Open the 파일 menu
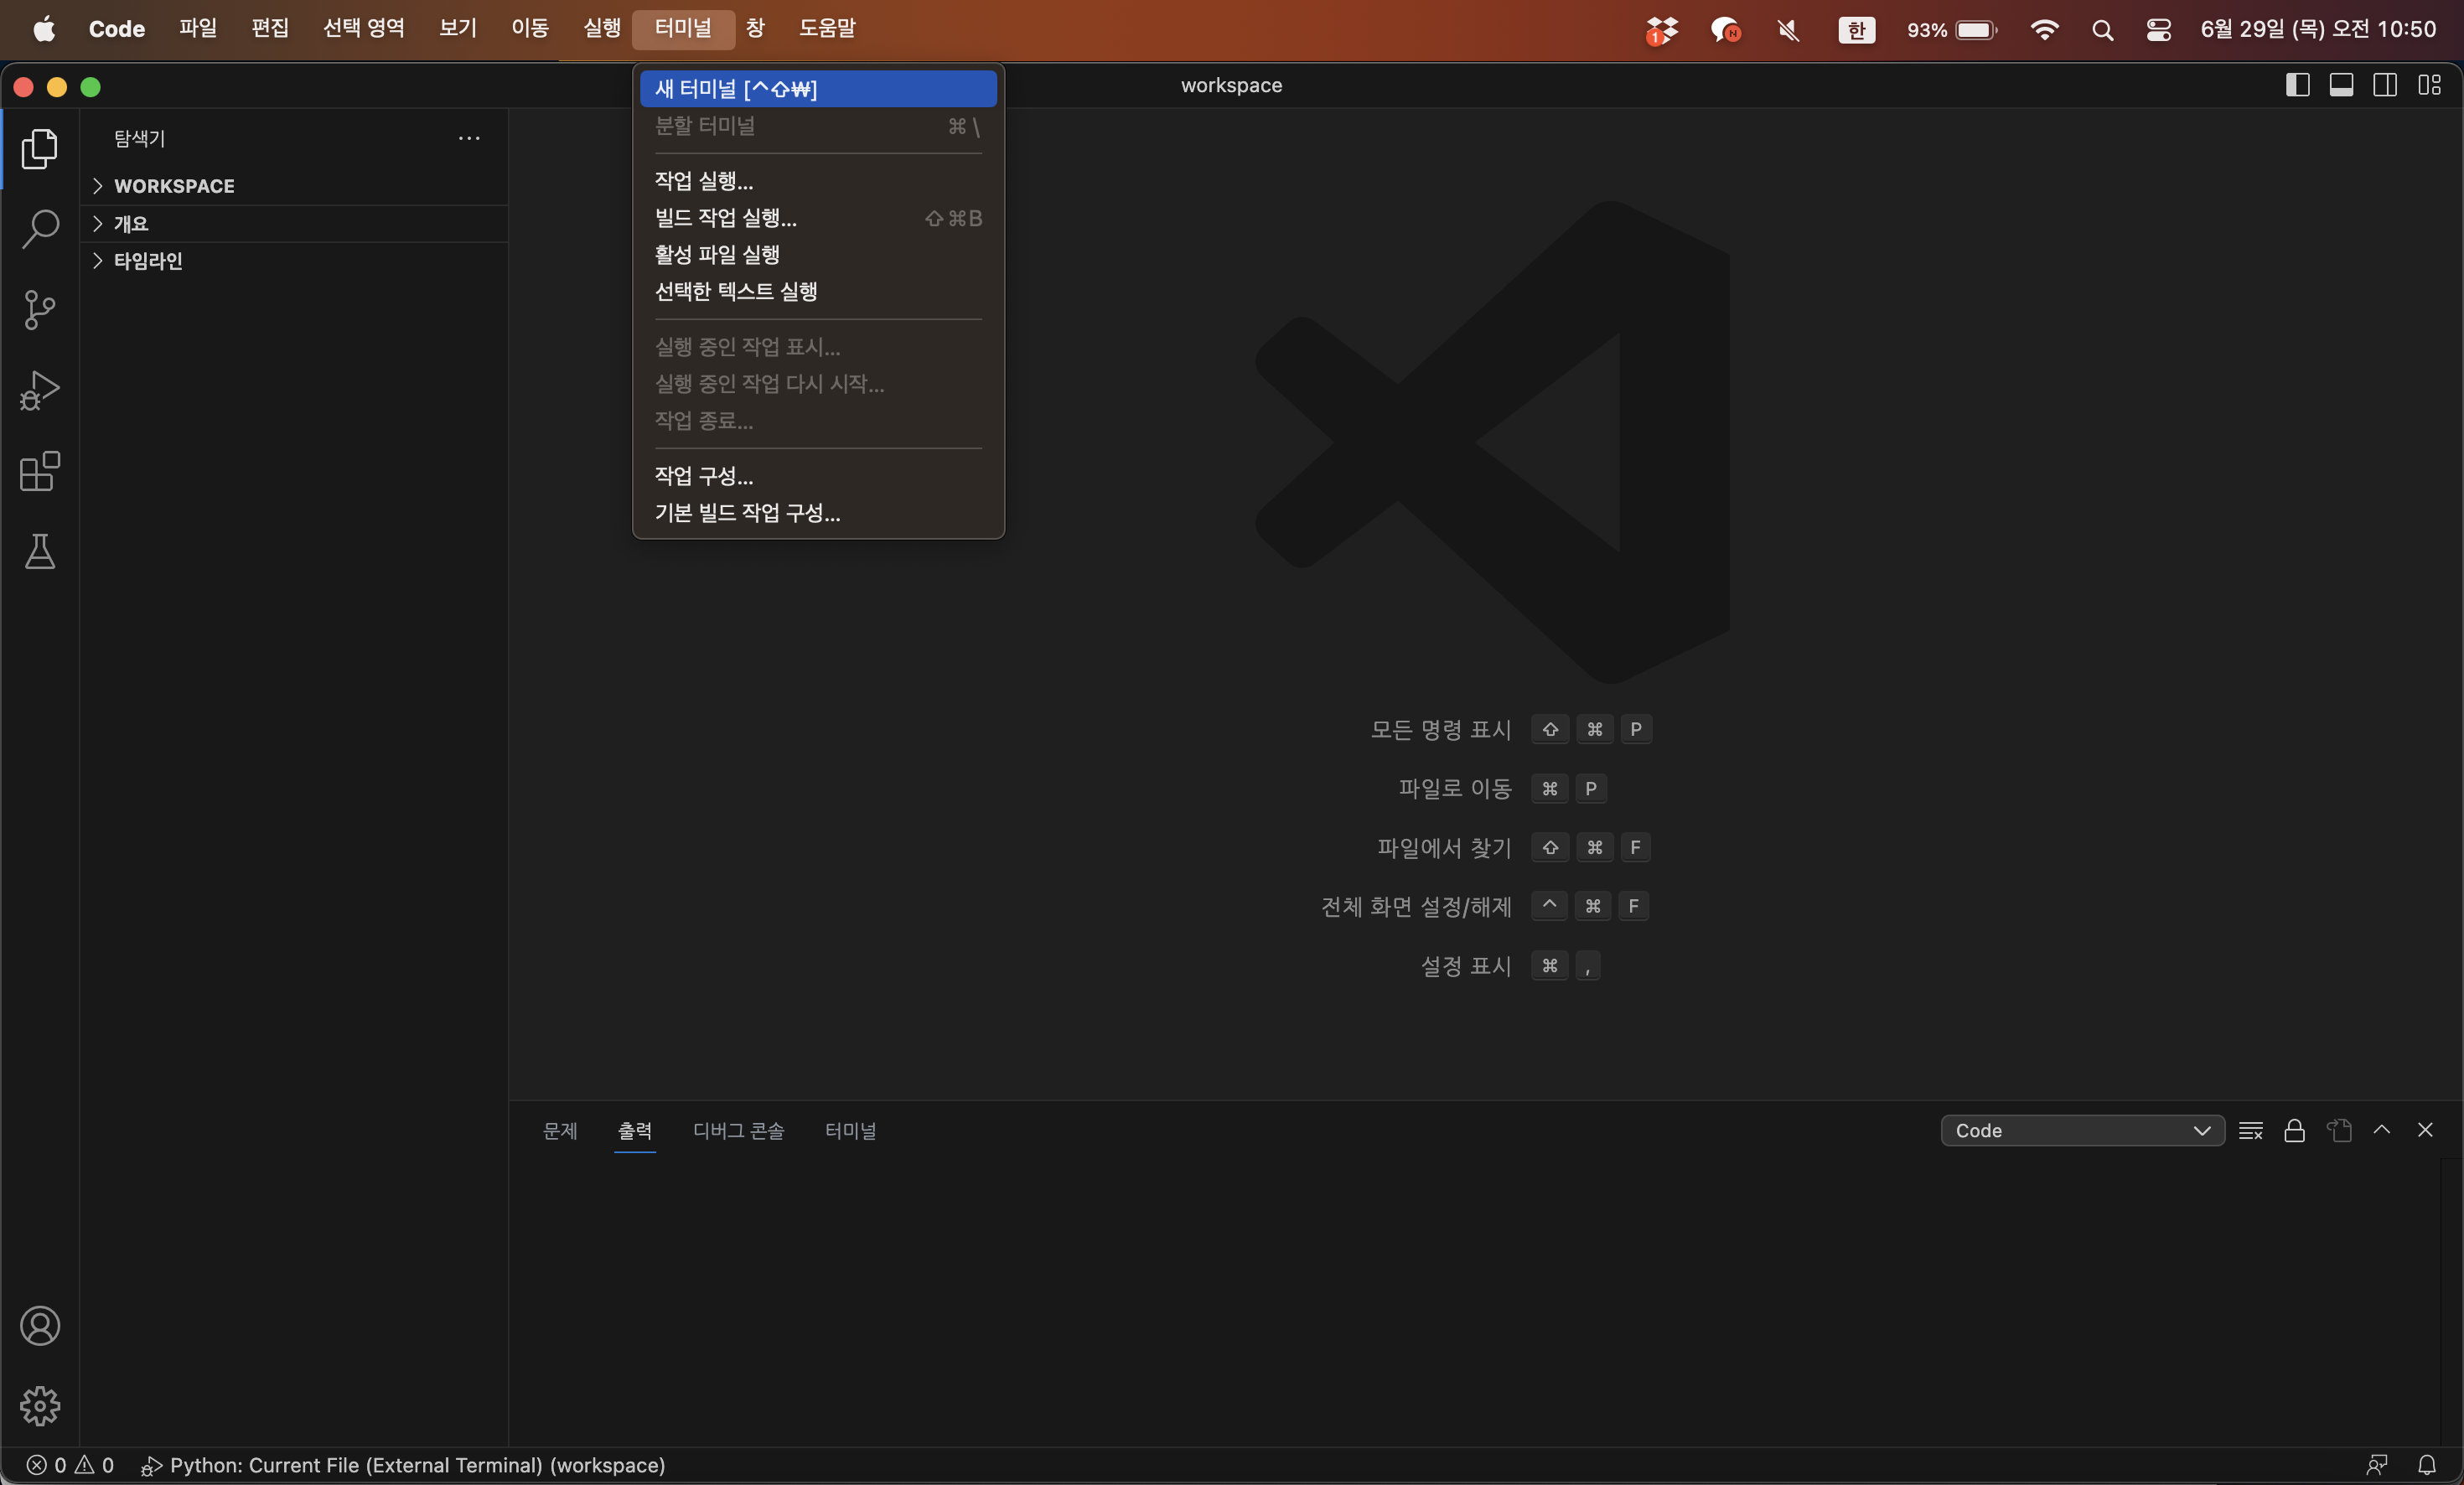2464x1485 pixels. point(198,28)
